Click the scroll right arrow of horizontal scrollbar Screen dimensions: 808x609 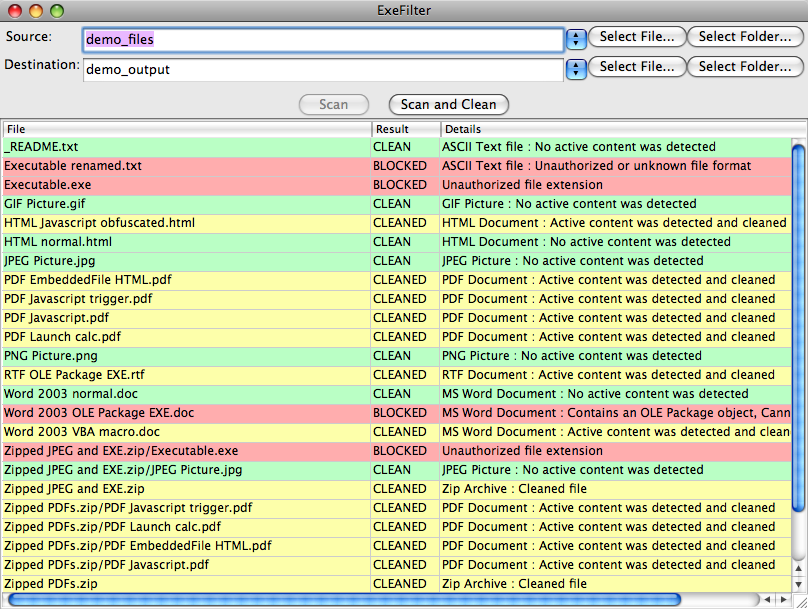coord(784,600)
